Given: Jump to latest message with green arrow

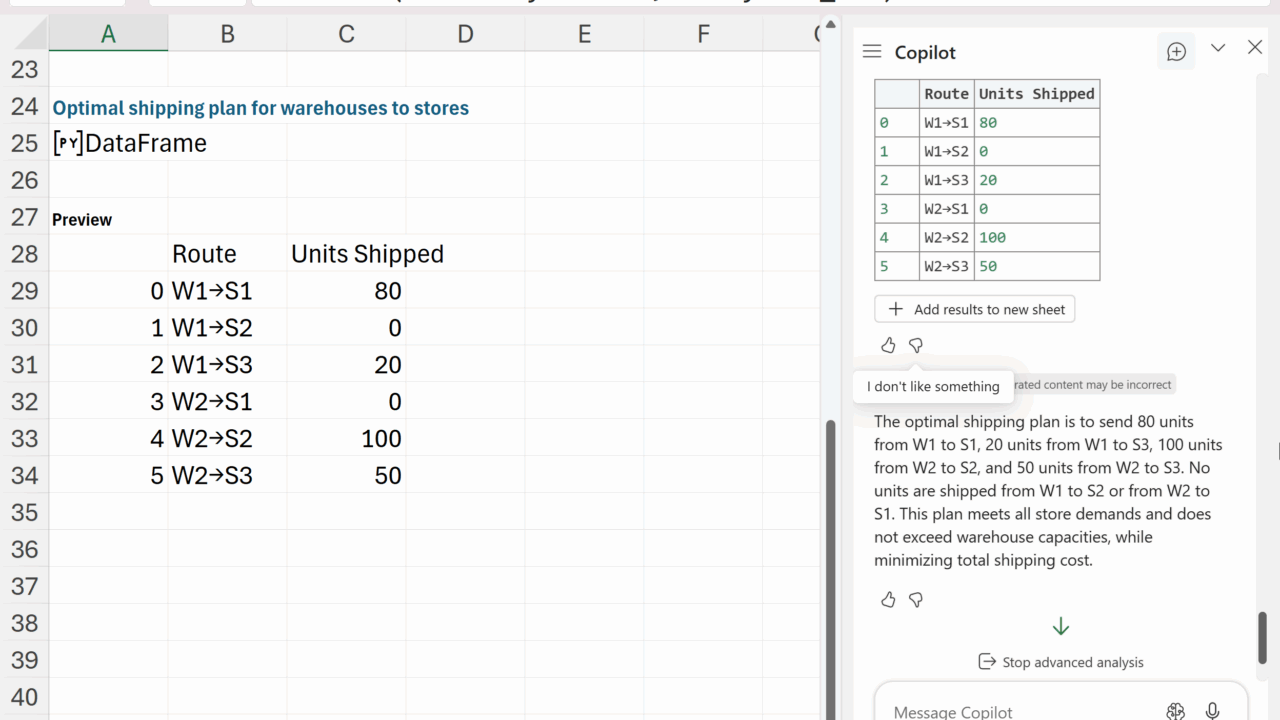Looking at the screenshot, I should pyautogui.click(x=1061, y=627).
